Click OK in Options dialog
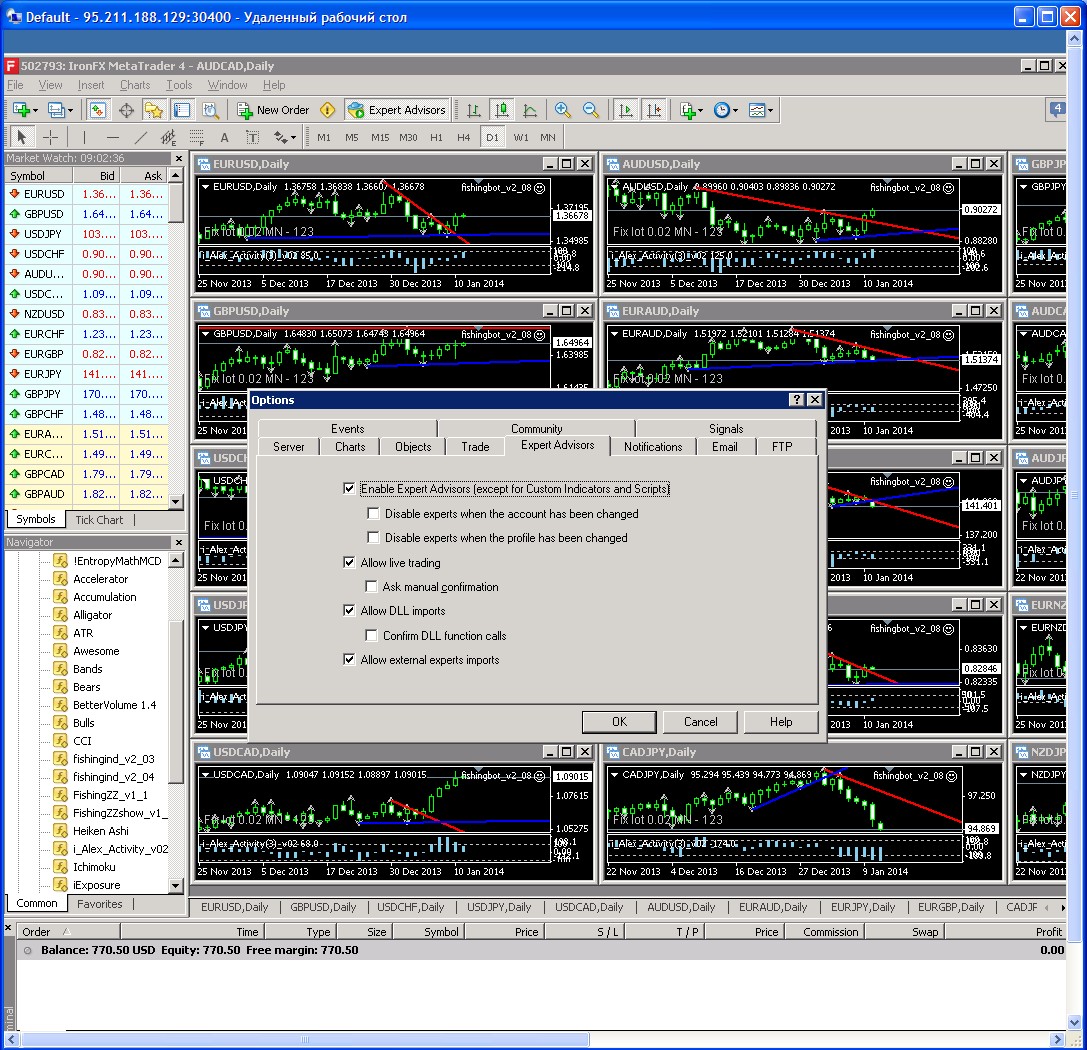Viewport: 1087px width, 1050px height. (619, 721)
